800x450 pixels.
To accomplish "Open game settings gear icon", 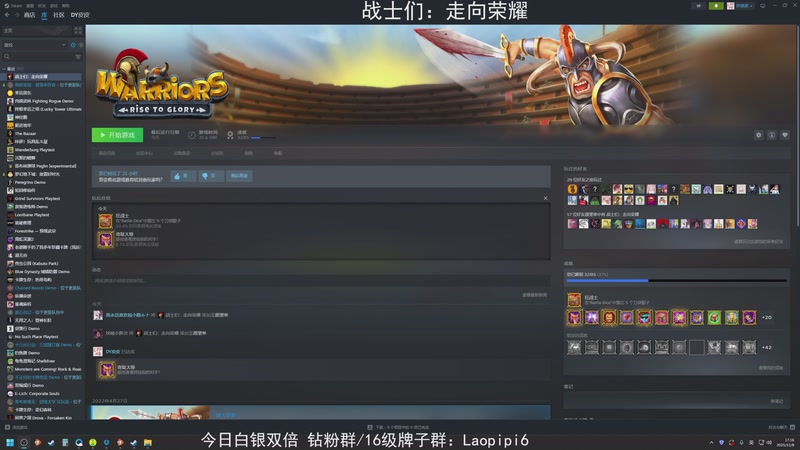I will coord(759,135).
